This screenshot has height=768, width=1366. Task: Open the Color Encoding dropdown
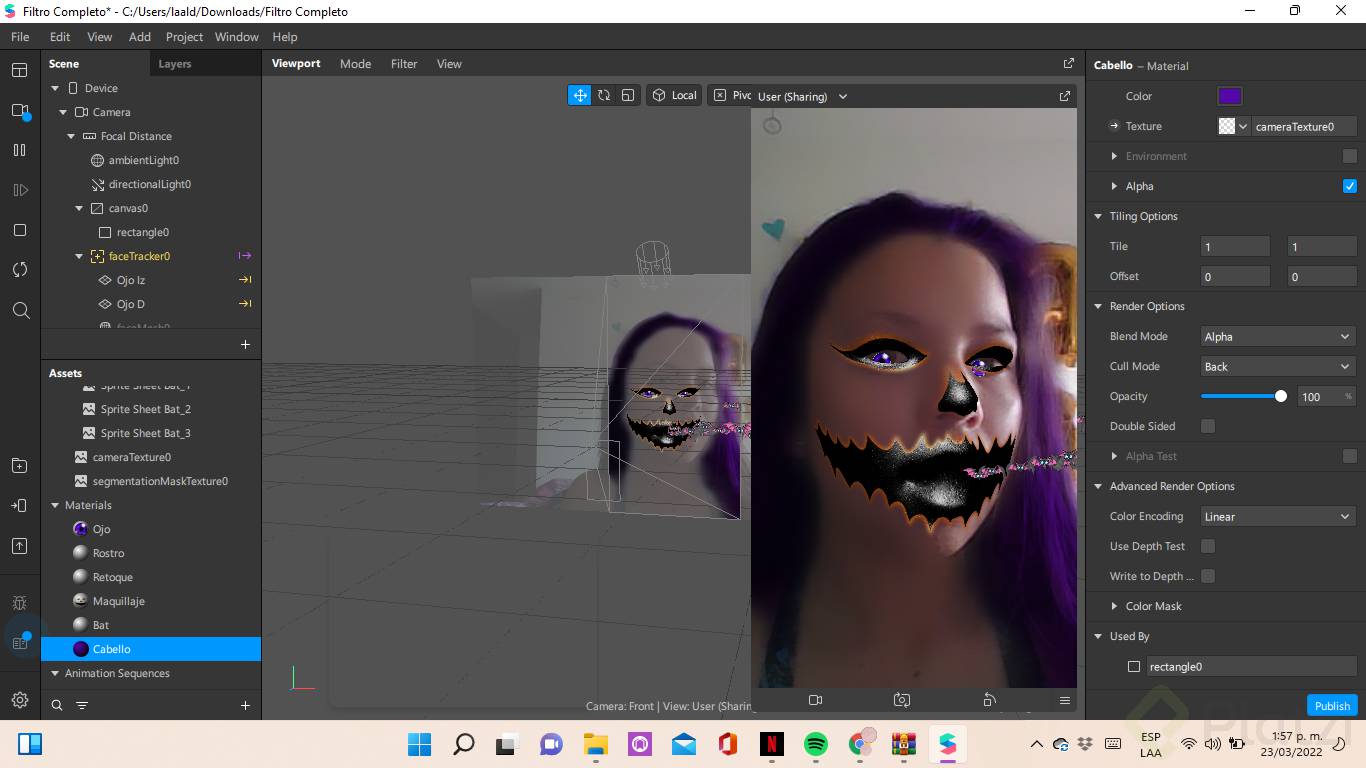pos(1278,516)
